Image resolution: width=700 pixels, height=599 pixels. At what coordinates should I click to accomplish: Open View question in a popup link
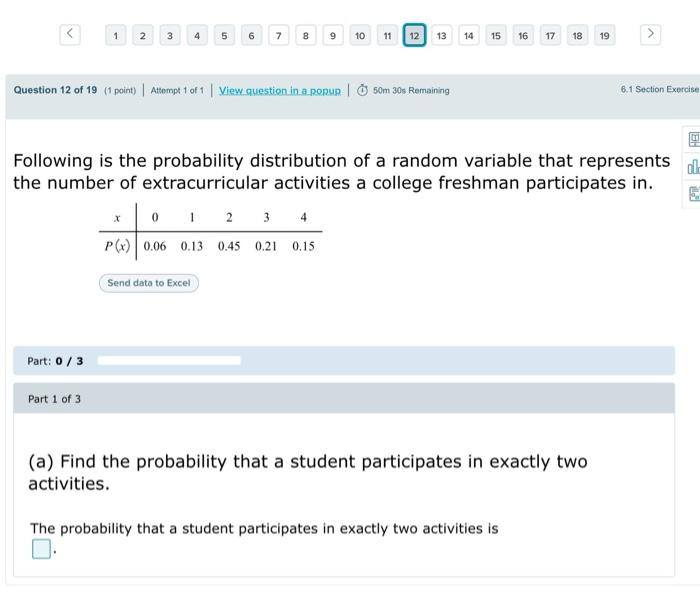tap(279, 91)
